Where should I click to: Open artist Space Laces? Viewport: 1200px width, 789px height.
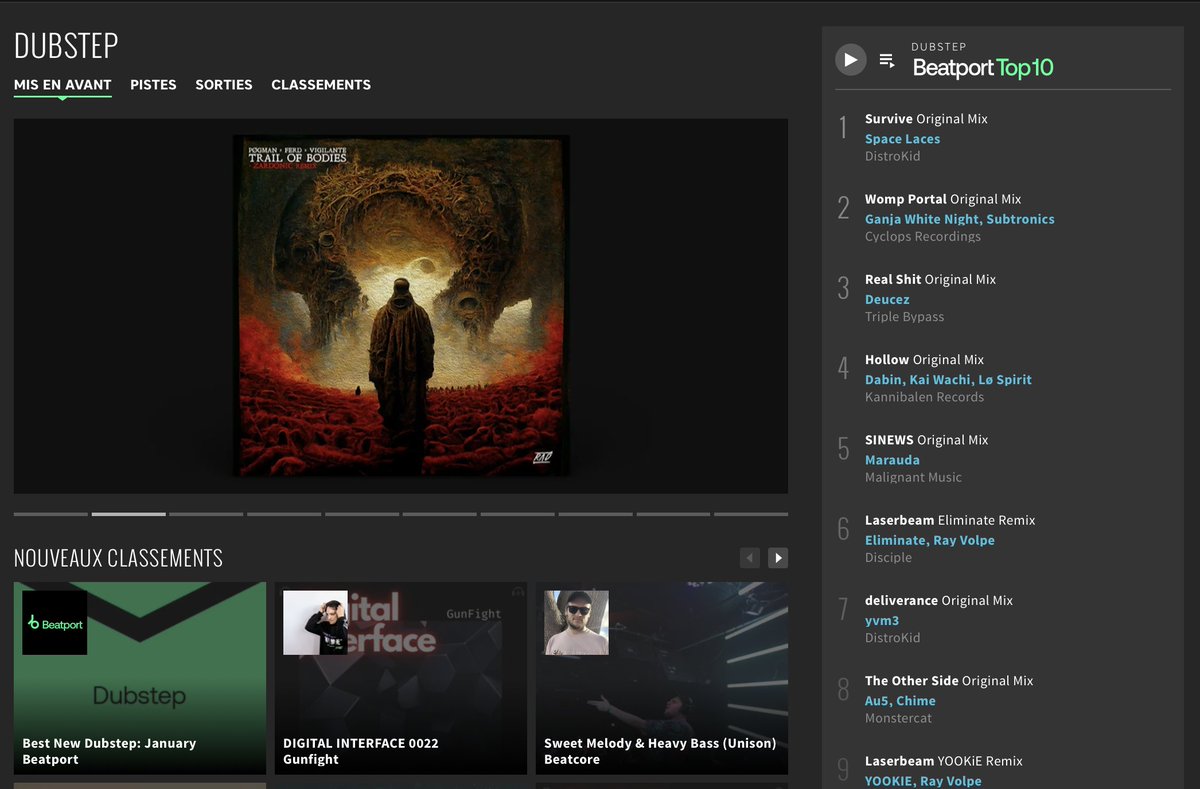pyautogui.click(x=902, y=139)
